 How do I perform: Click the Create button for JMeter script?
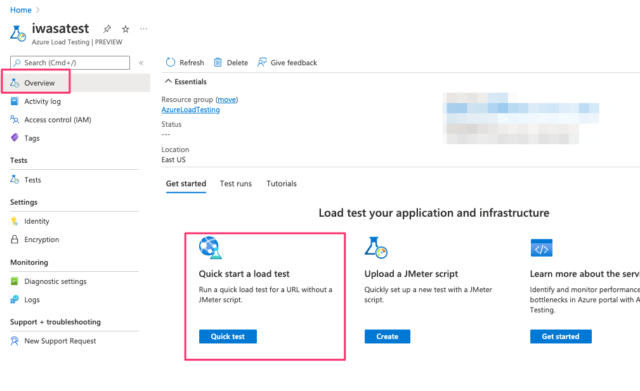387,336
